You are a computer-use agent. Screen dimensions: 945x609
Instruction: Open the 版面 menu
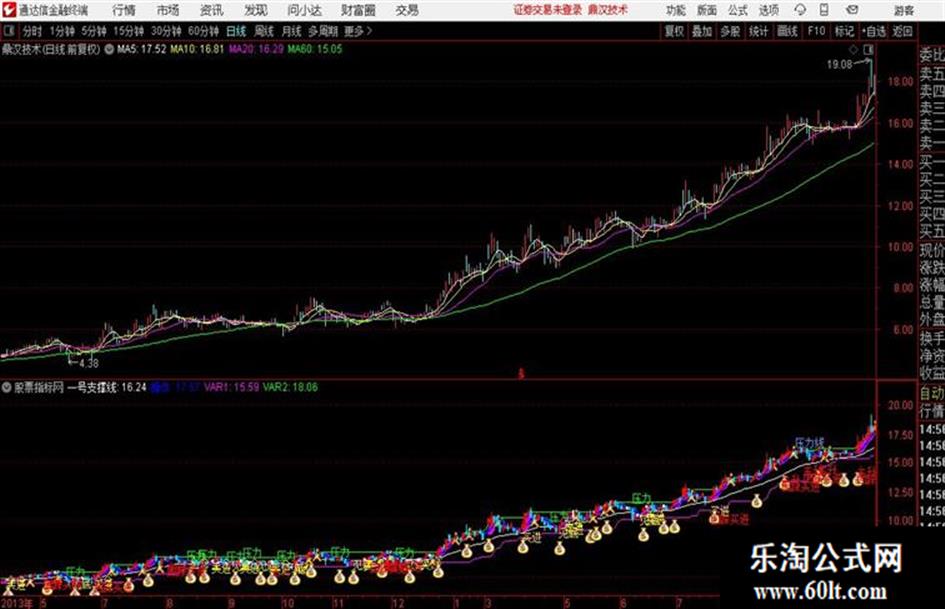(706, 10)
